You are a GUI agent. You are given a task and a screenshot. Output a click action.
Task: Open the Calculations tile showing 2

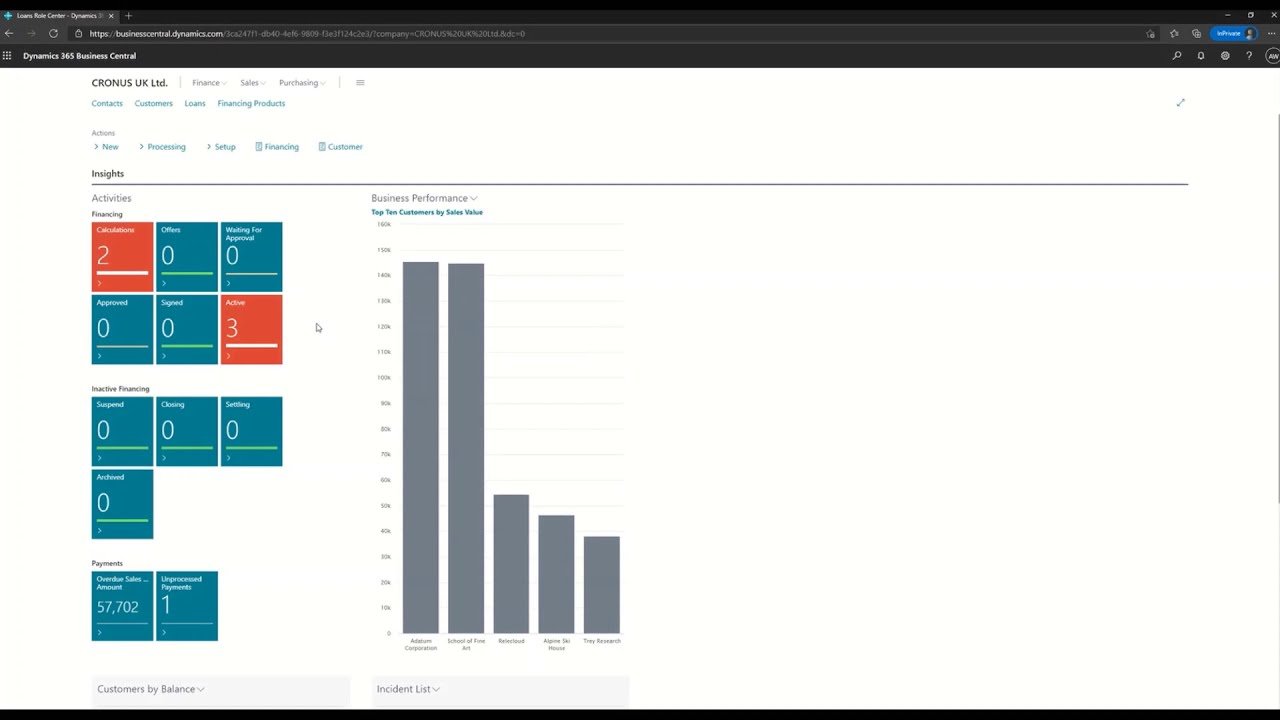[x=122, y=257]
